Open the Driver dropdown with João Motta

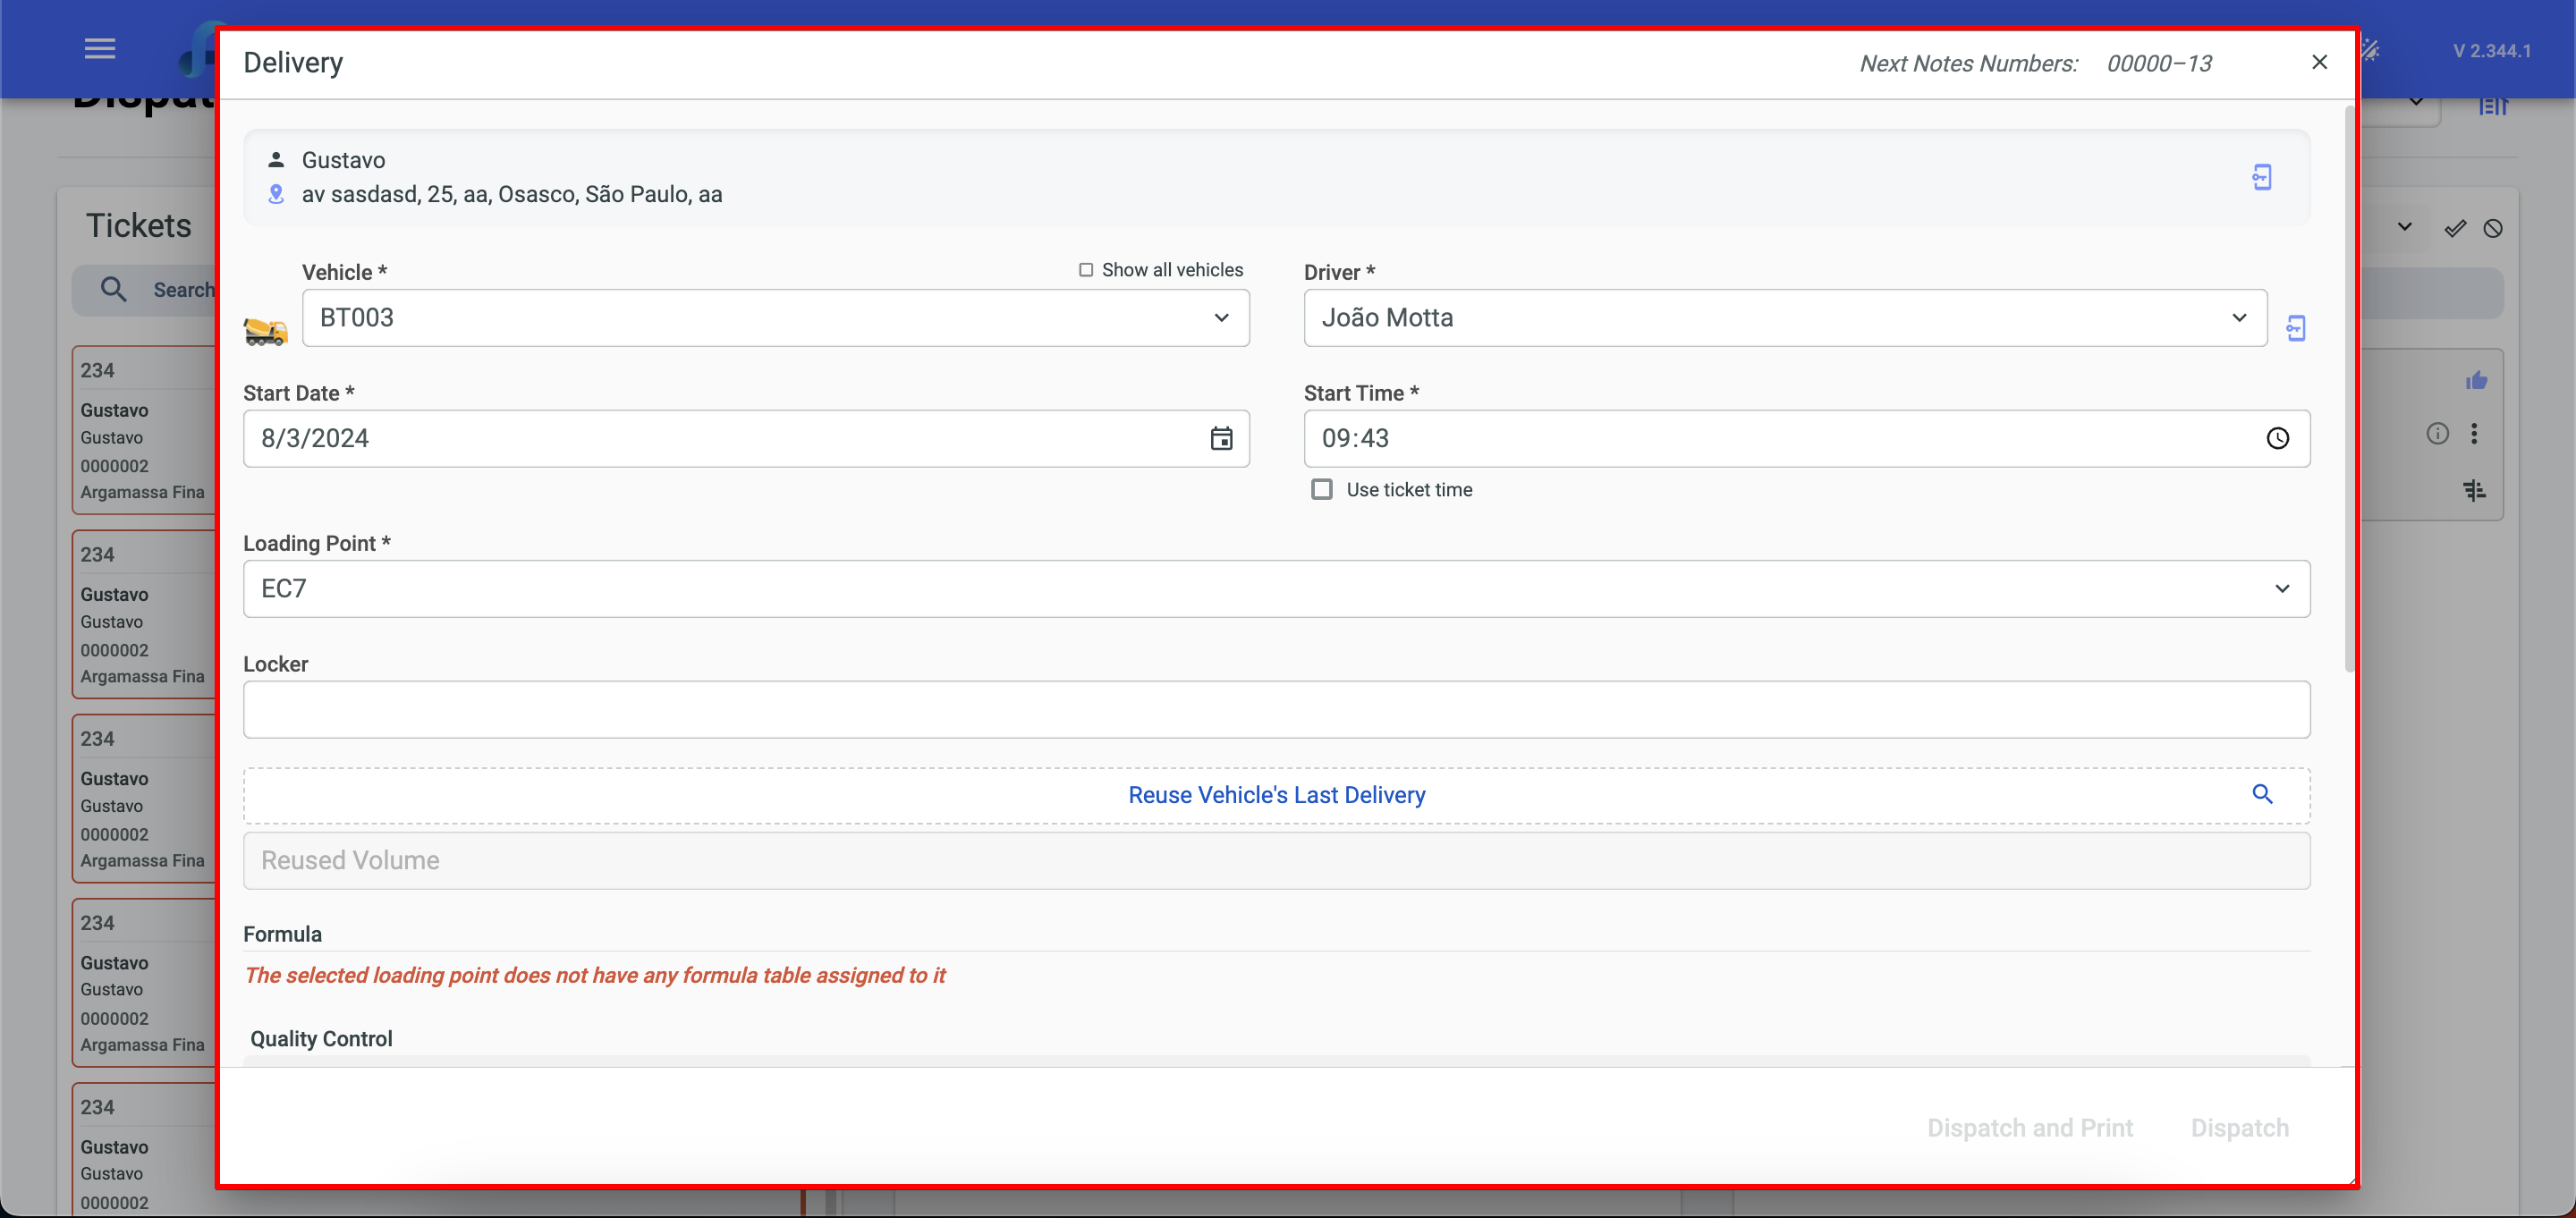coord(1784,318)
